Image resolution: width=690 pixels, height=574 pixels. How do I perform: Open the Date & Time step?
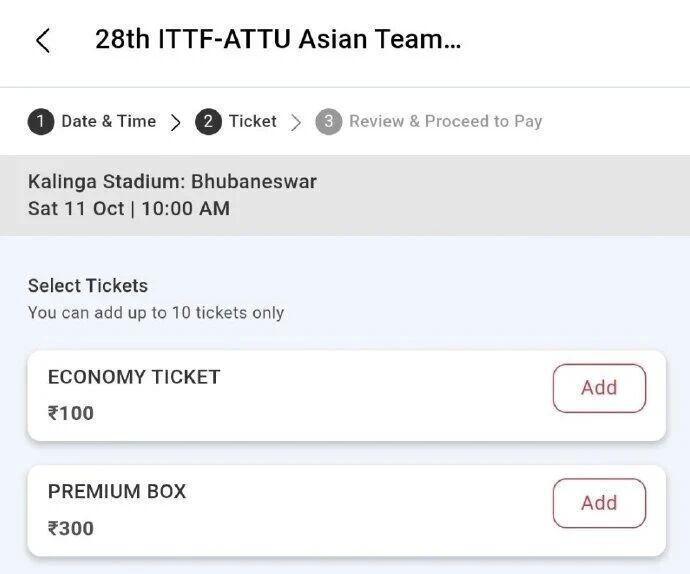[108, 121]
